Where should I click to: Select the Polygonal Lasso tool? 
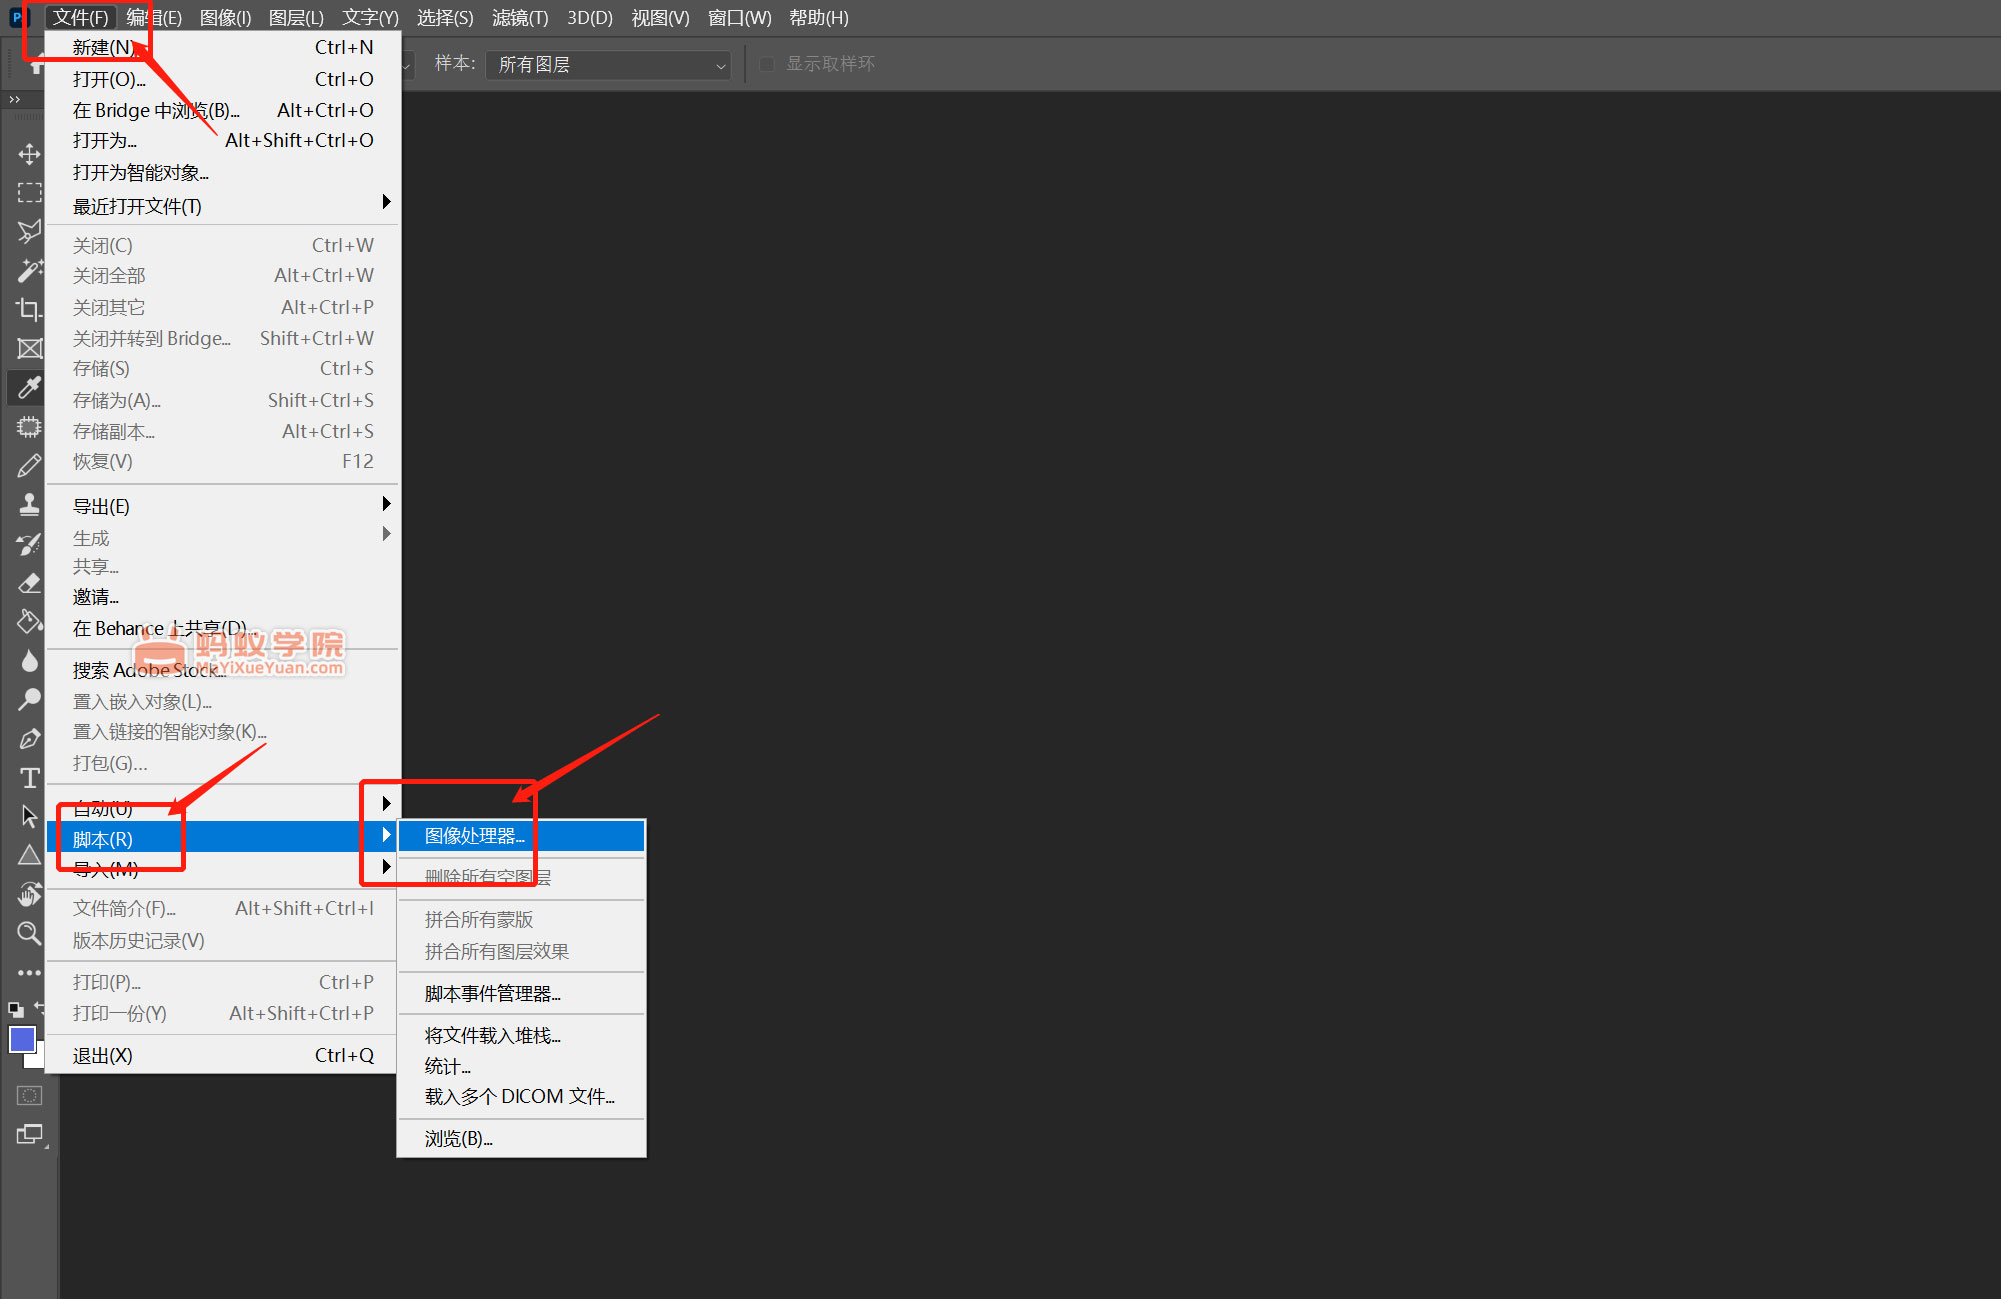pyautogui.click(x=29, y=232)
